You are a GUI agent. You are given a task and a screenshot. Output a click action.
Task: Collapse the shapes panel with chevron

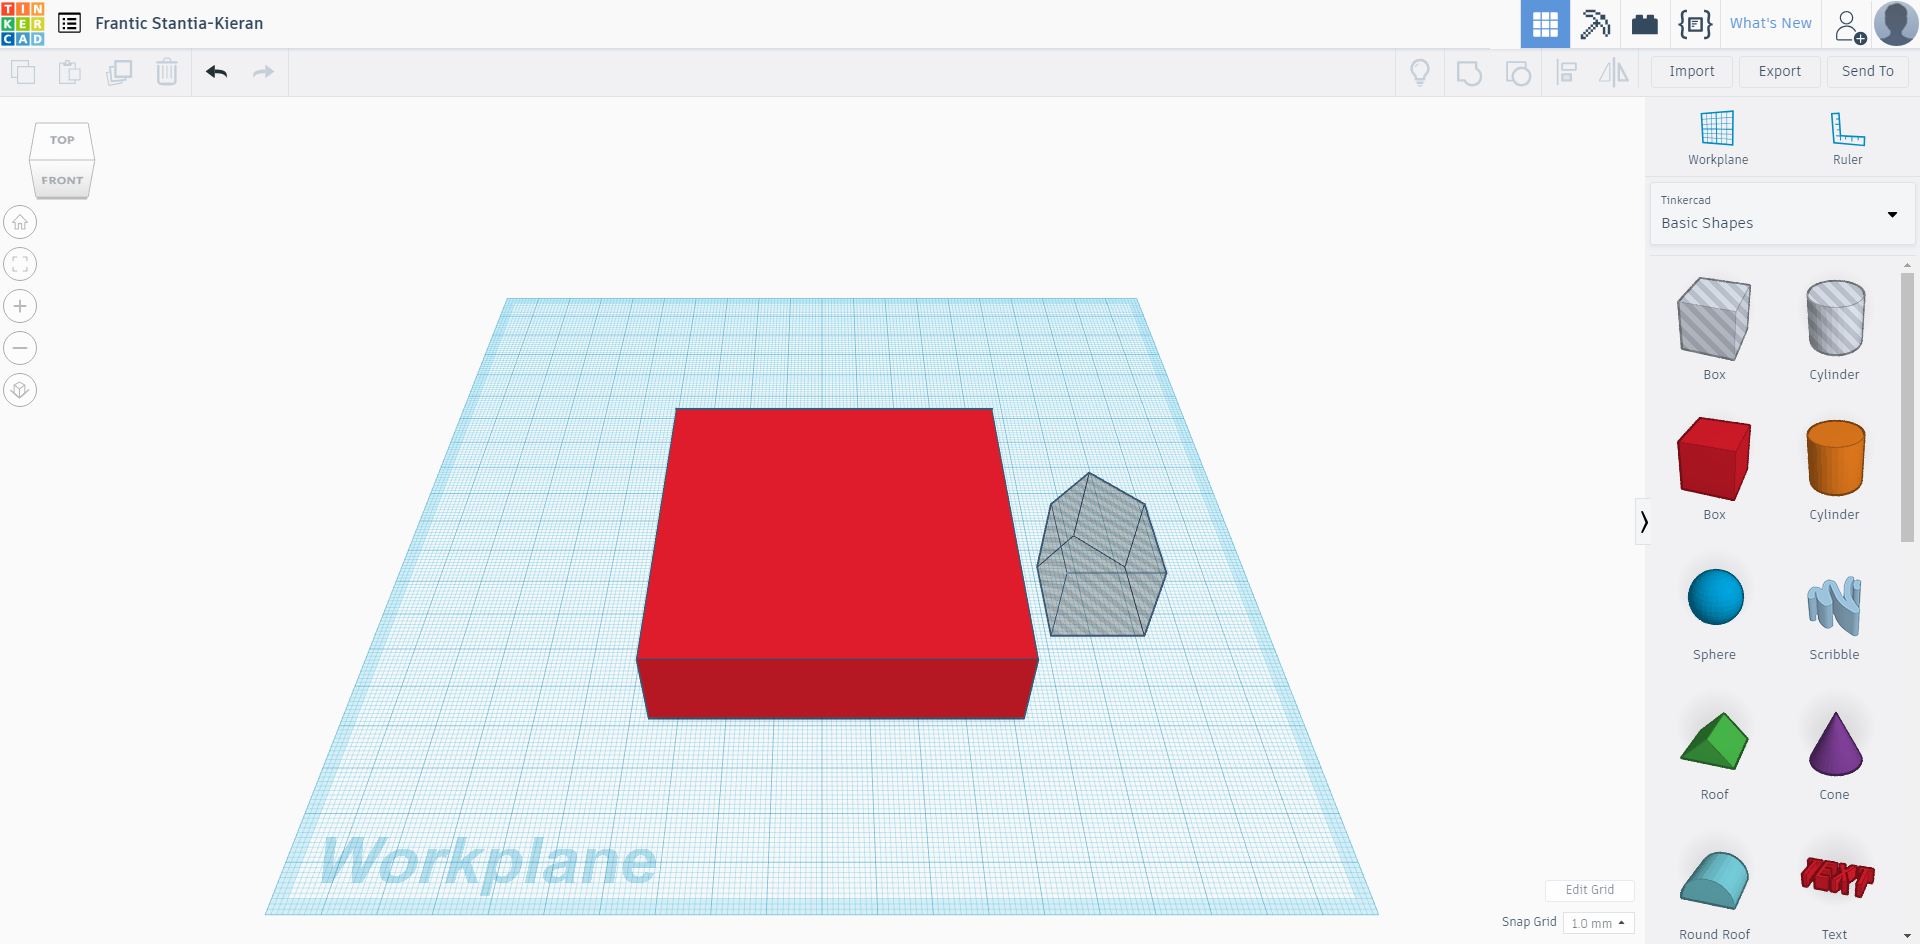(x=1643, y=521)
